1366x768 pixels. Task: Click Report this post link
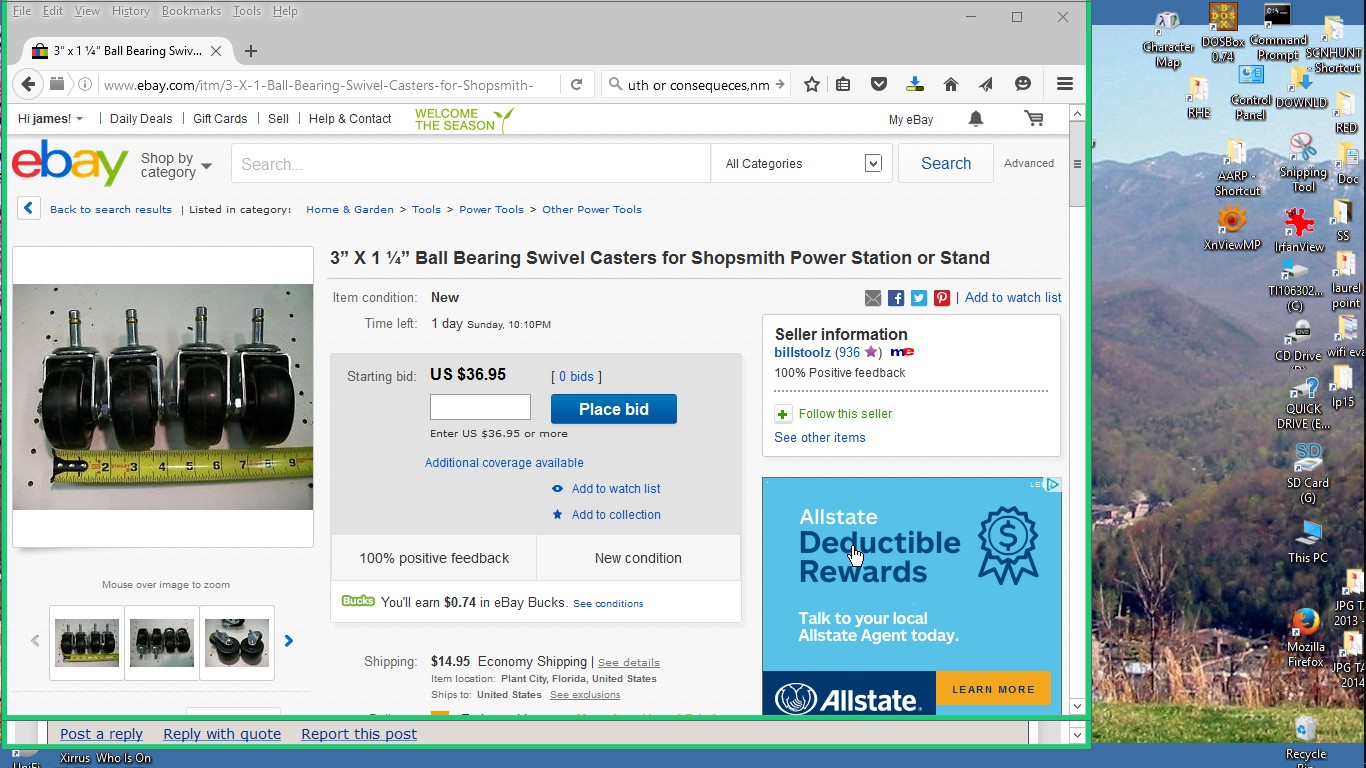click(359, 734)
